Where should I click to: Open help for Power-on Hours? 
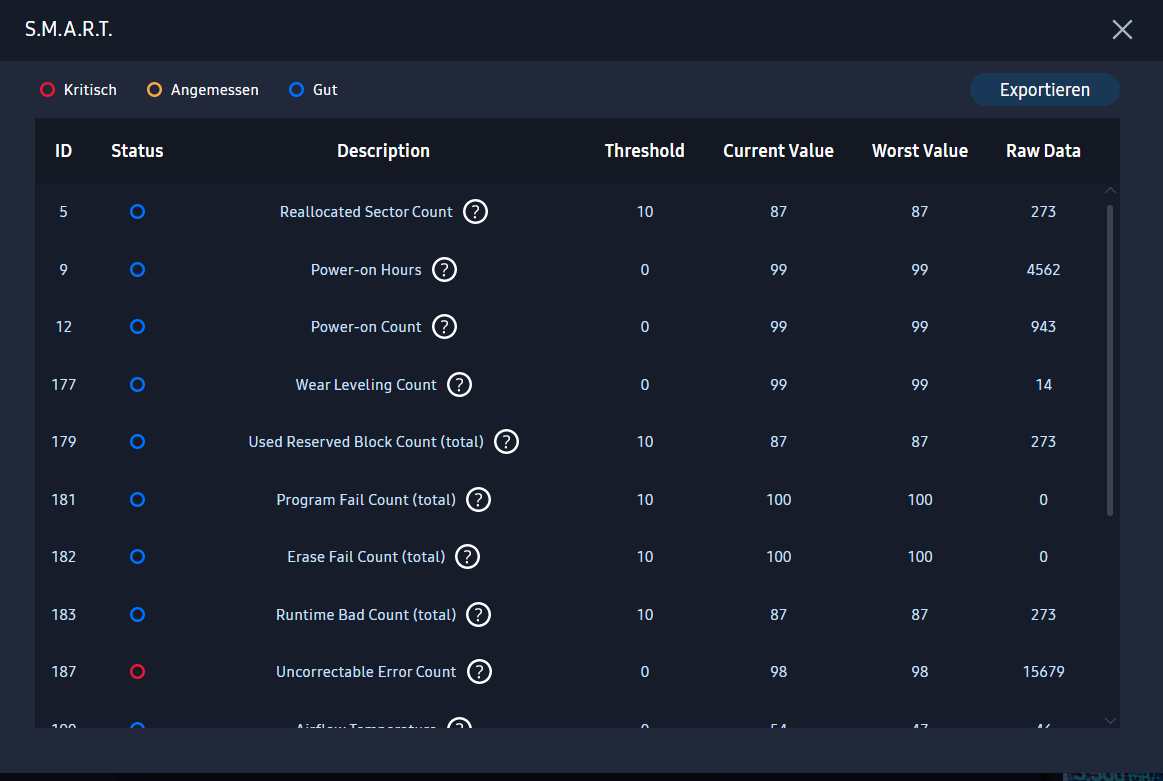pyautogui.click(x=444, y=270)
